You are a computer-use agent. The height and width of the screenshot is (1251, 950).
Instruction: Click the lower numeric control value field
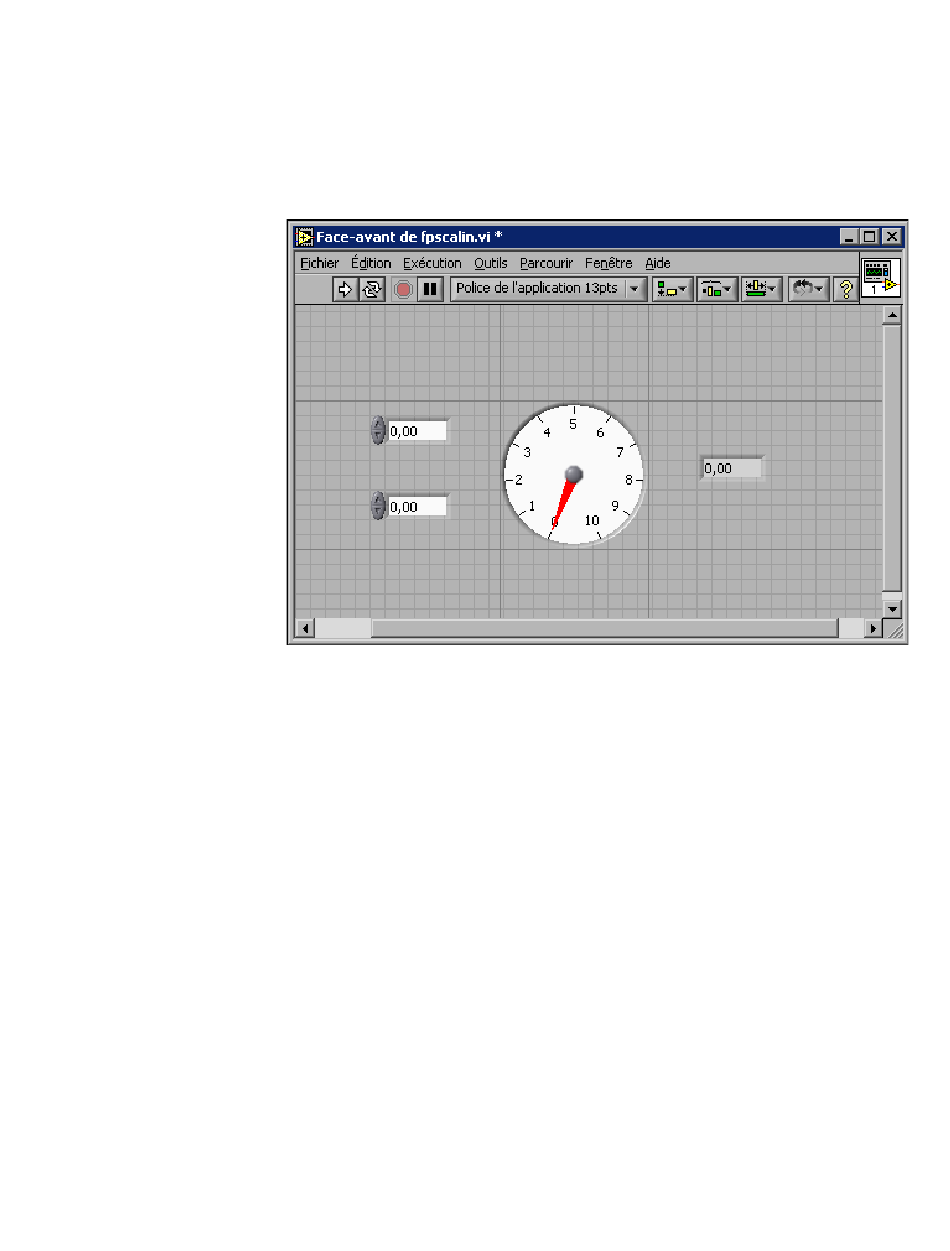(417, 507)
